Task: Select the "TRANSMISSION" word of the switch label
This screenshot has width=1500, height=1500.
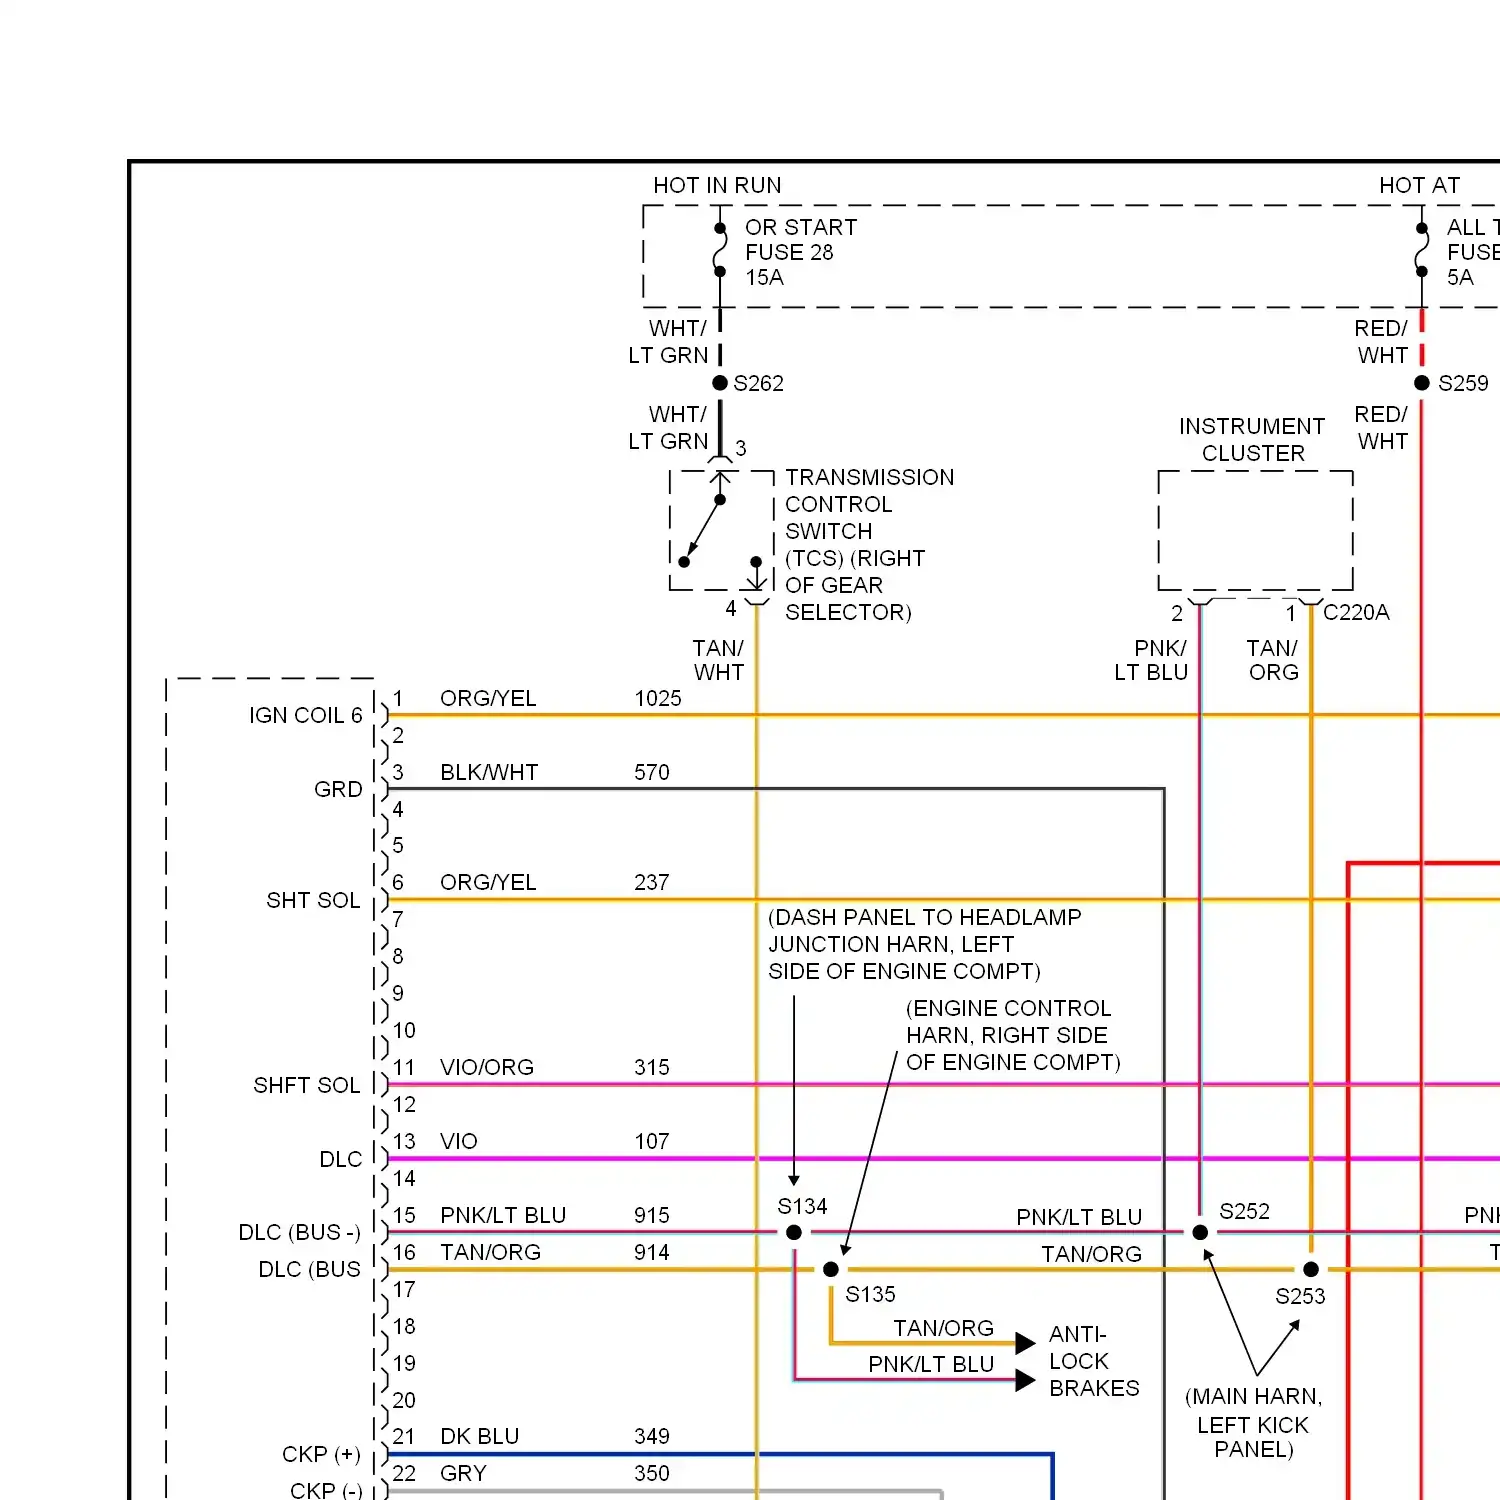Action: 869,477
